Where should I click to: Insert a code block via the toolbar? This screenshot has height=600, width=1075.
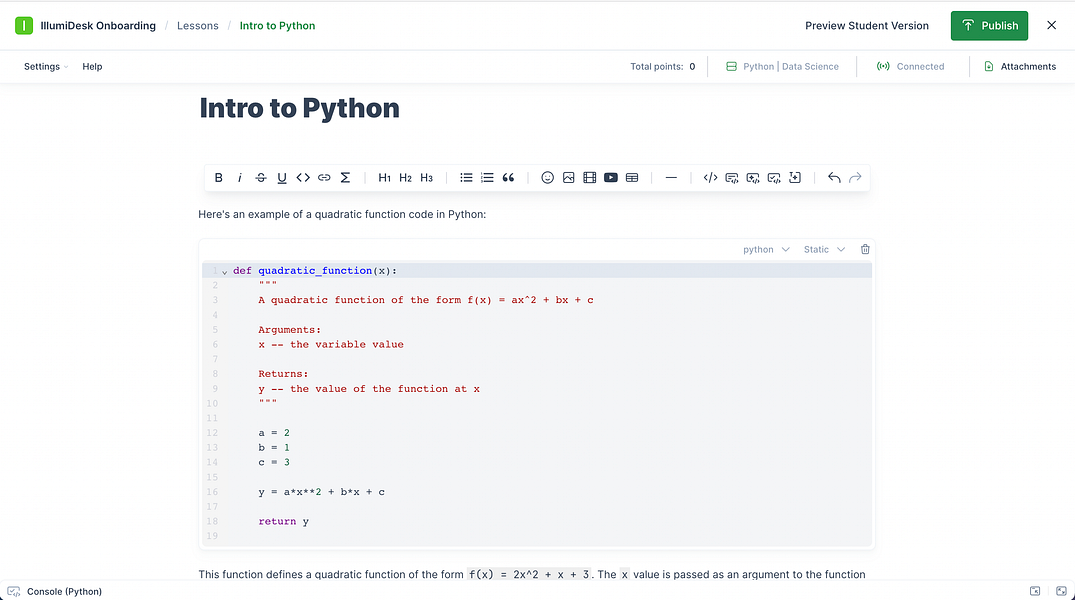(x=710, y=177)
